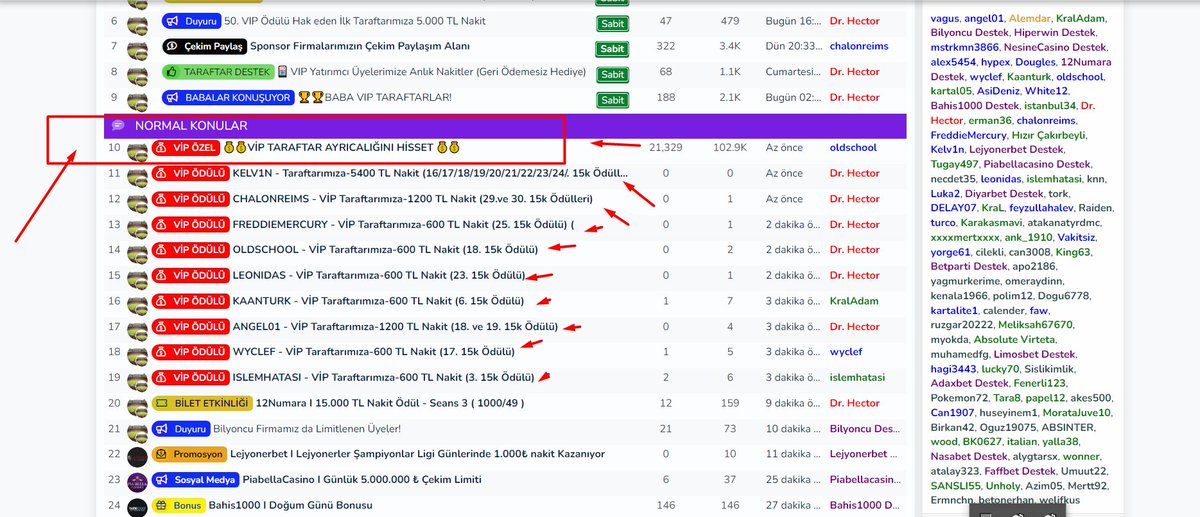Select the Promosyon tag

188,454
